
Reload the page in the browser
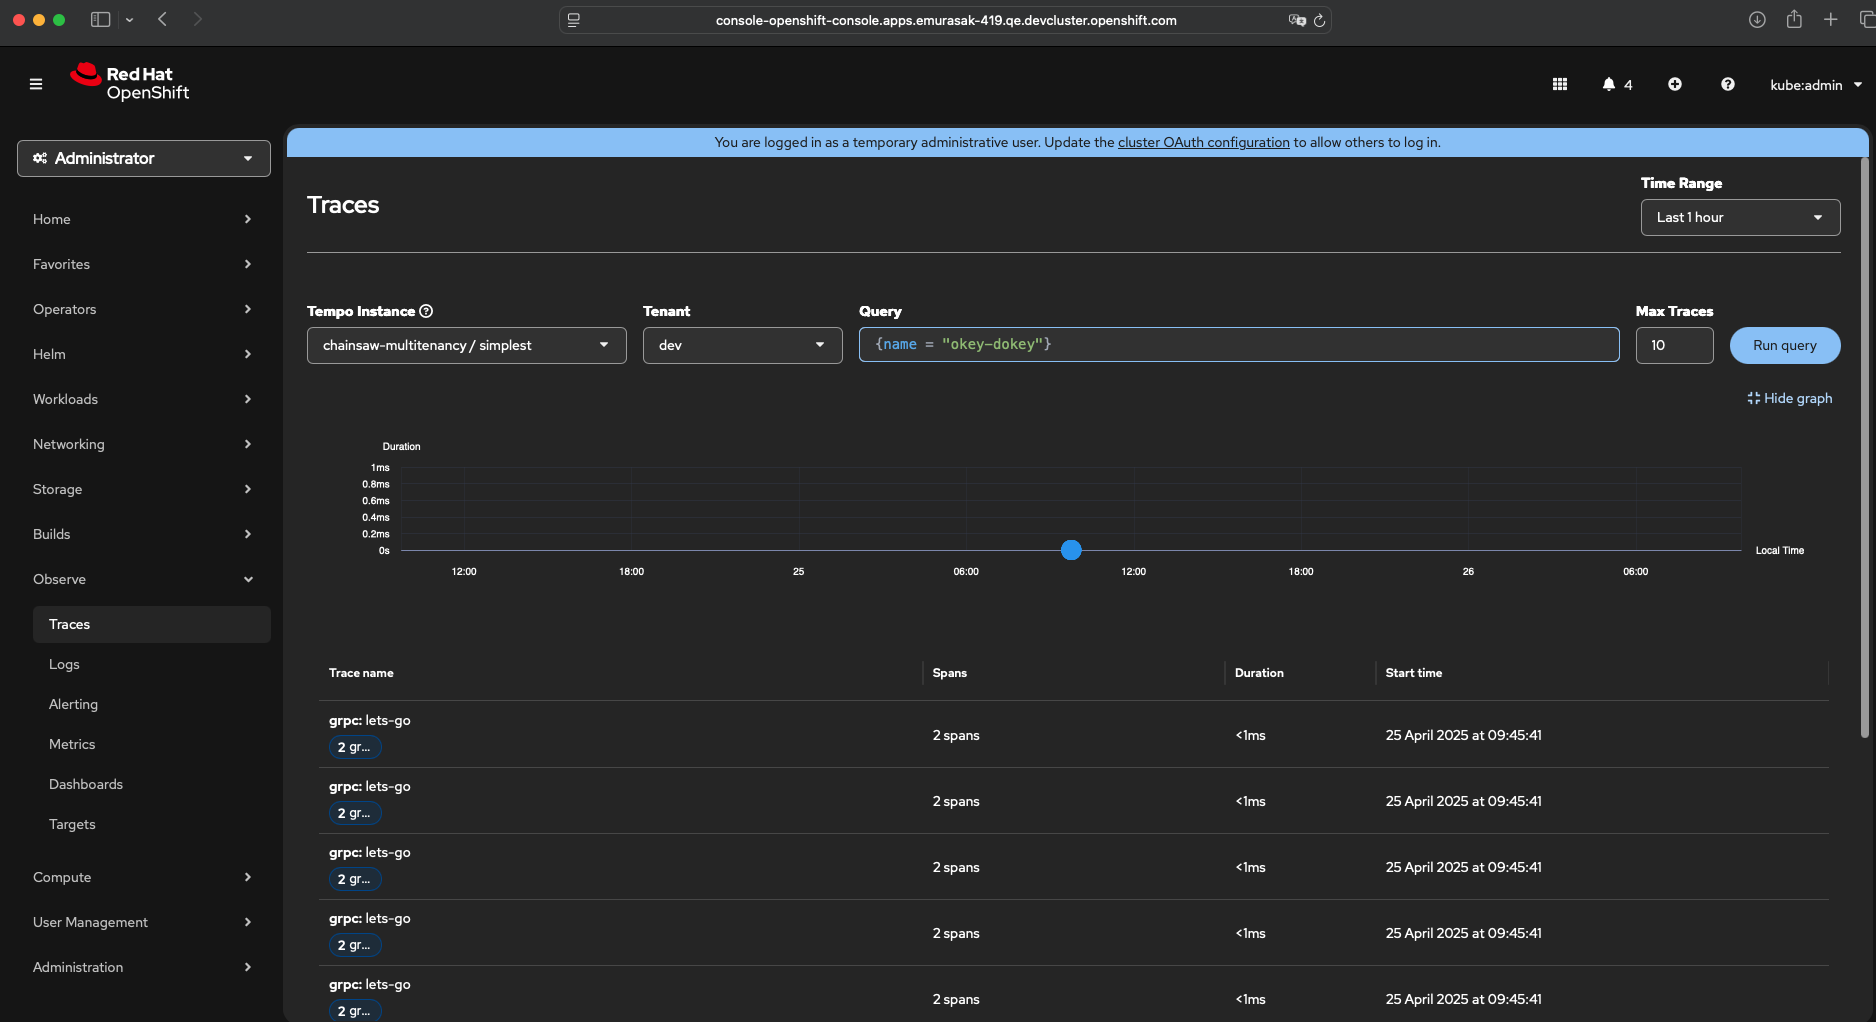[x=1319, y=20]
